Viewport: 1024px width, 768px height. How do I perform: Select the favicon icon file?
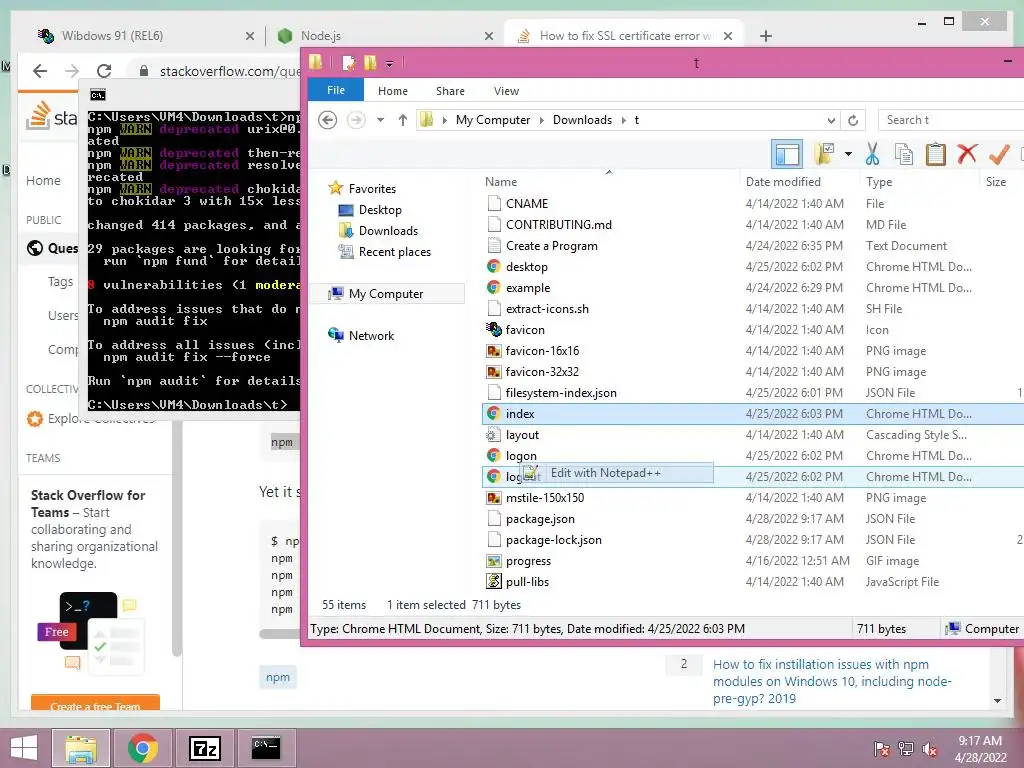coord(524,330)
